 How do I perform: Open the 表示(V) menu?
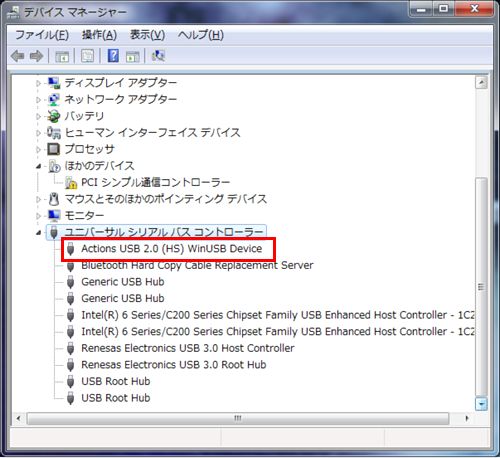point(147,35)
